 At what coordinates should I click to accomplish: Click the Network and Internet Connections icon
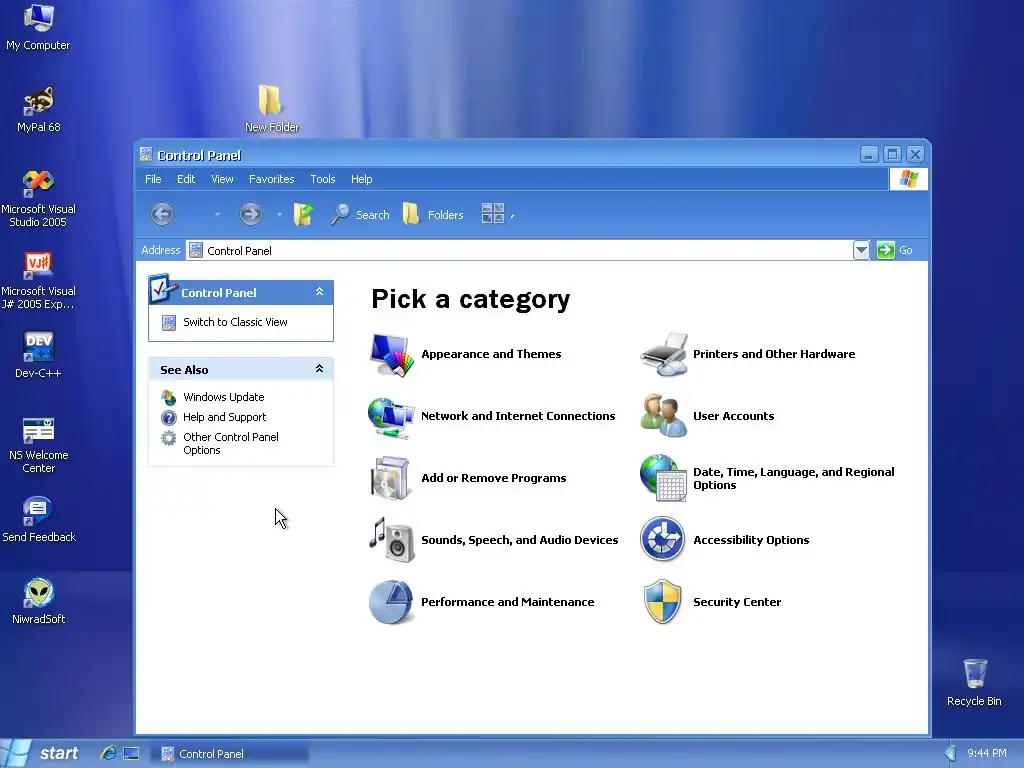tap(391, 417)
